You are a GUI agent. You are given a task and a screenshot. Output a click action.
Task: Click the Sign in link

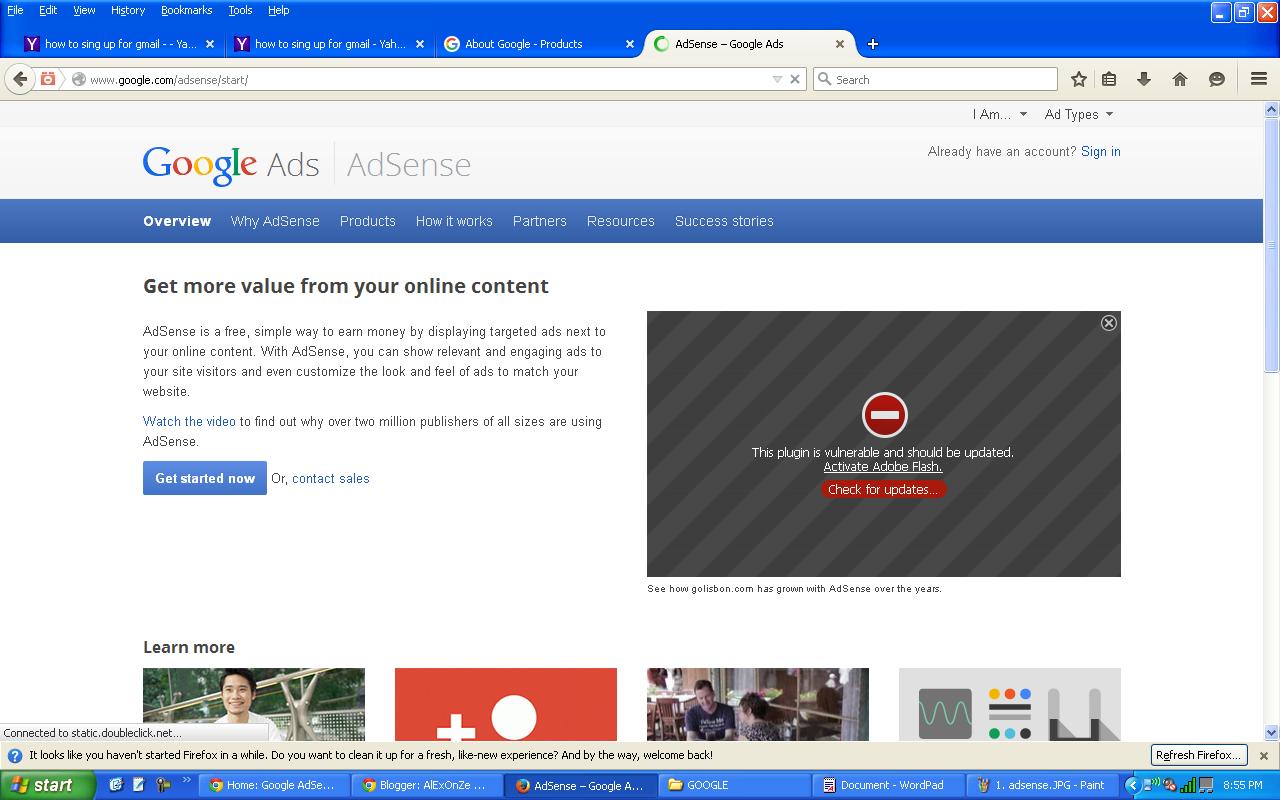[1101, 152]
